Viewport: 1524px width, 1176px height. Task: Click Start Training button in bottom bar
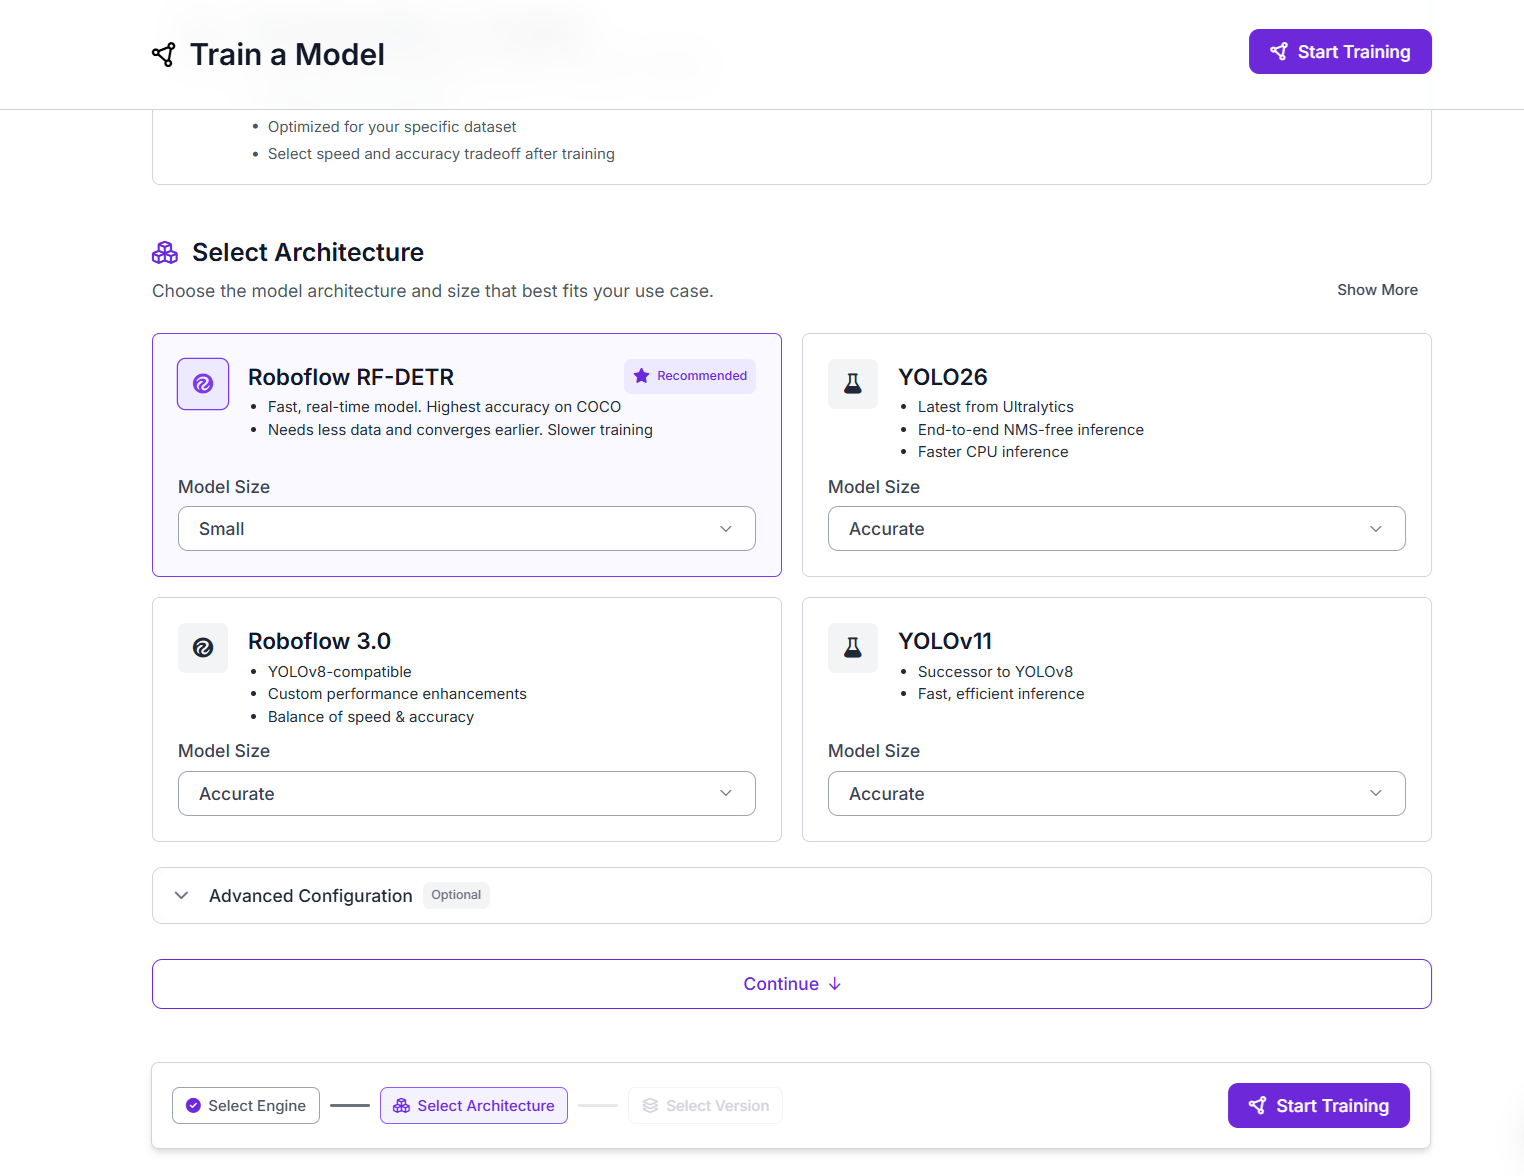click(1319, 1106)
